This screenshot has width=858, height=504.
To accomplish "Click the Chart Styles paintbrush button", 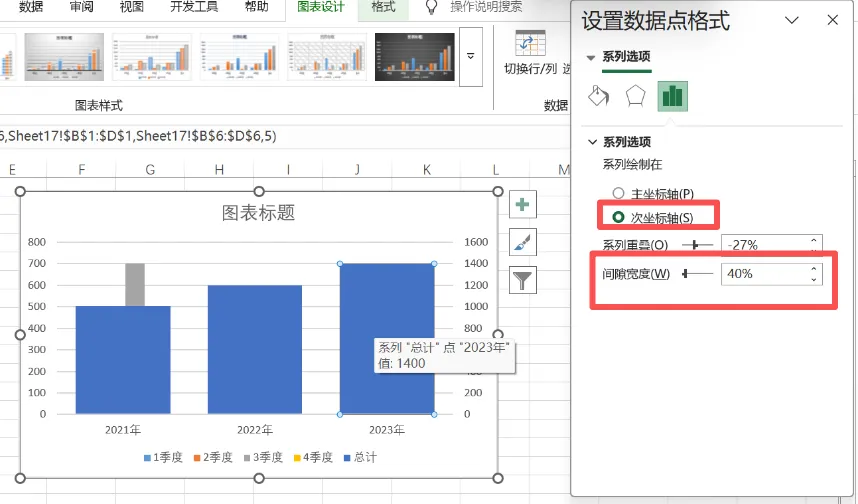I will click(x=523, y=242).
